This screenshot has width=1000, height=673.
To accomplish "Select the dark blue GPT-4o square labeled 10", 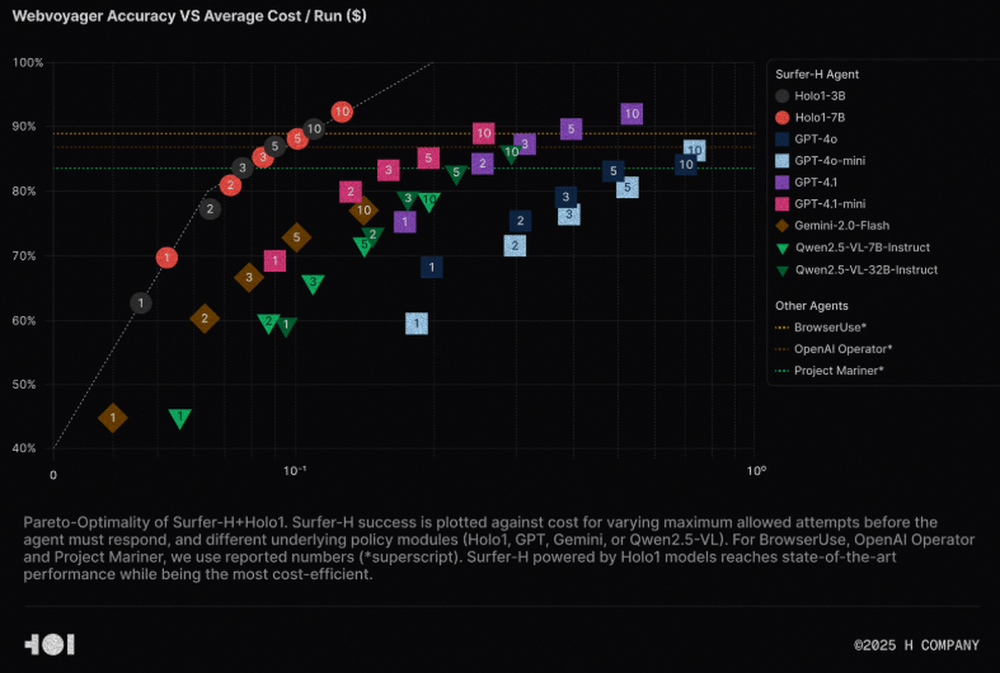I will click(686, 165).
